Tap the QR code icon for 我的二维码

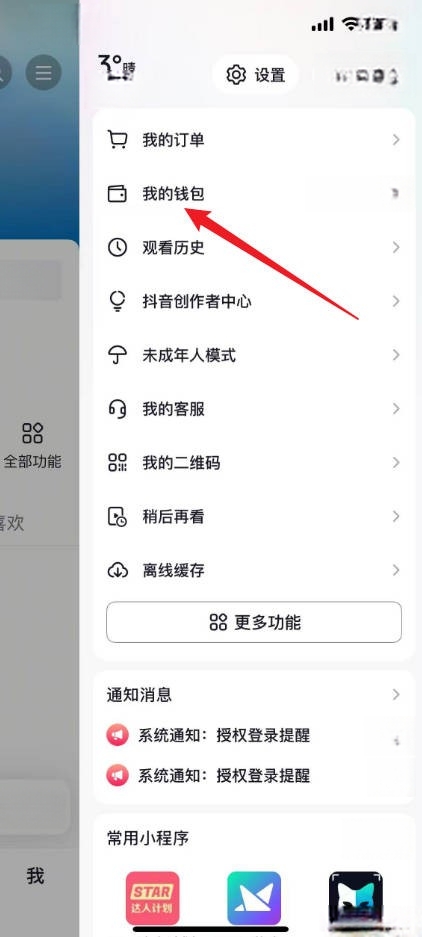(117, 463)
